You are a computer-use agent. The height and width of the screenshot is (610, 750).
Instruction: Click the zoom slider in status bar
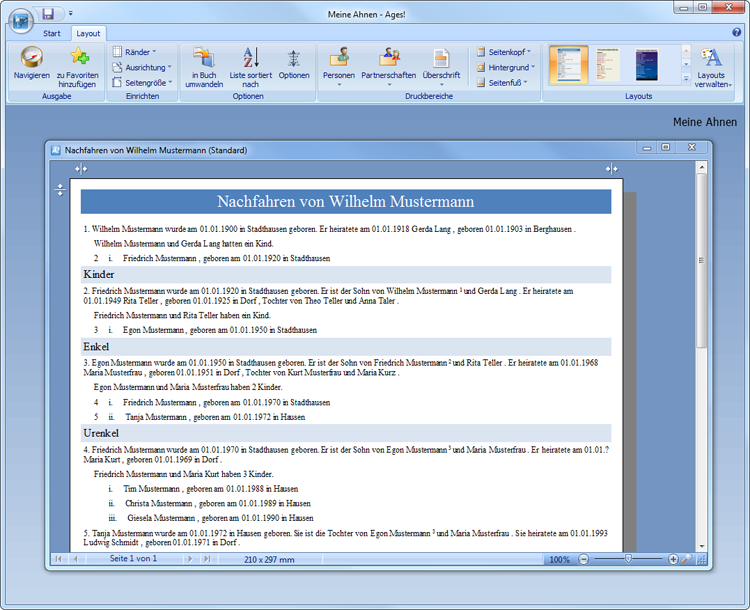(628, 560)
